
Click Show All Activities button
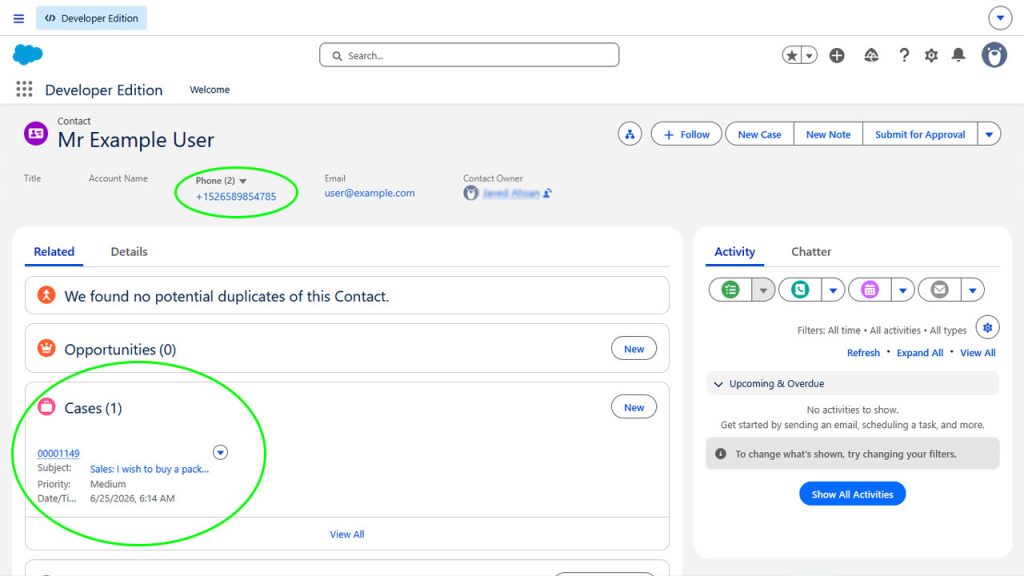tap(852, 494)
